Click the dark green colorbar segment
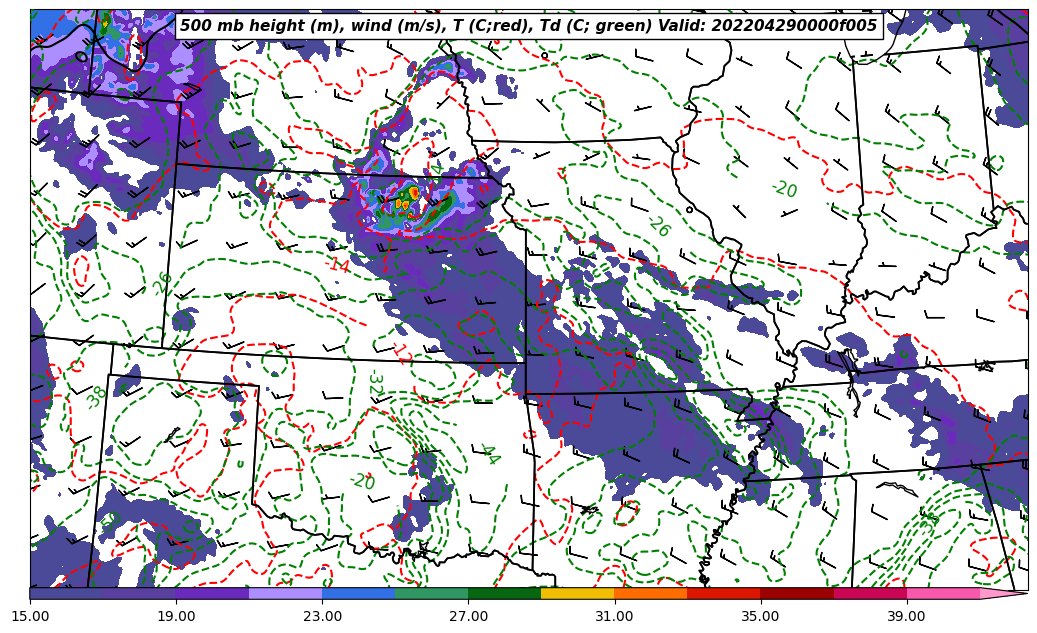1037x633 pixels. [x=504, y=594]
